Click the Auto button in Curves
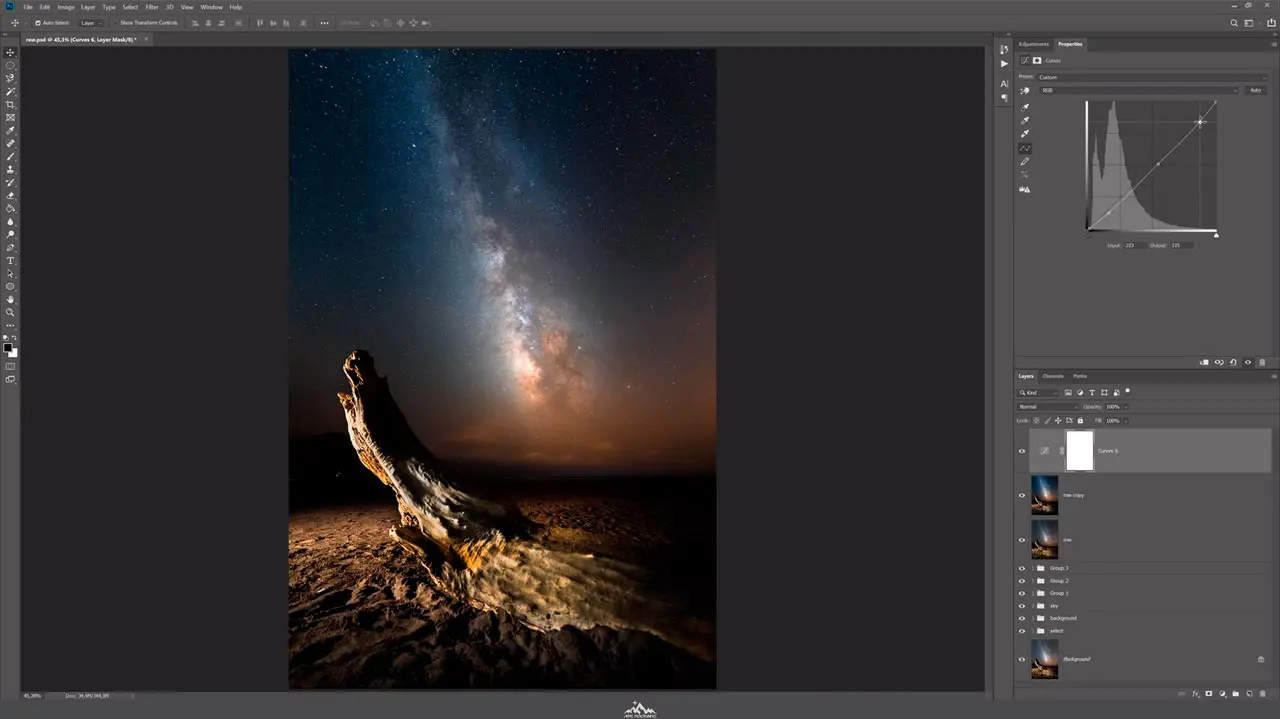Image resolution: width=1280 pixels, height=719 pixels. coord(1255,90)
